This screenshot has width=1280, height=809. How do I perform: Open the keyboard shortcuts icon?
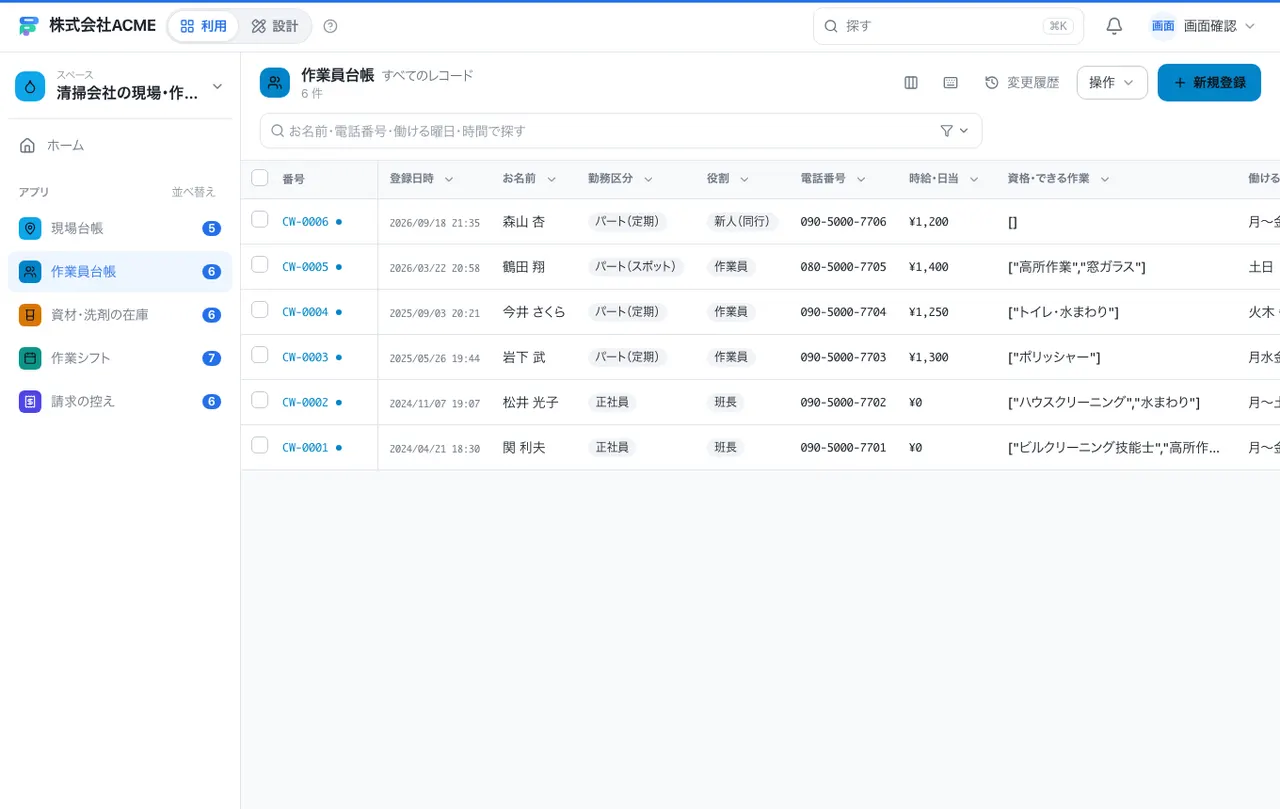951,83
